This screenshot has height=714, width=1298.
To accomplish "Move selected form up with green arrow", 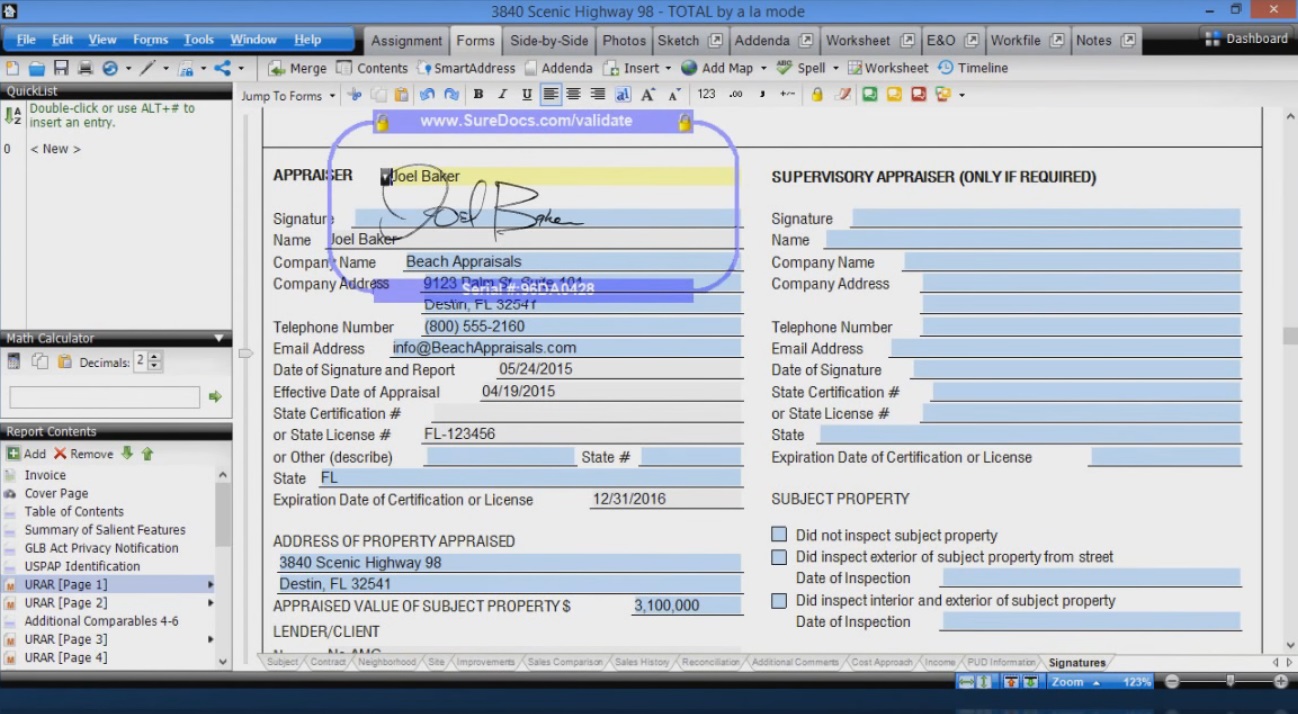I will pos(147,453).
